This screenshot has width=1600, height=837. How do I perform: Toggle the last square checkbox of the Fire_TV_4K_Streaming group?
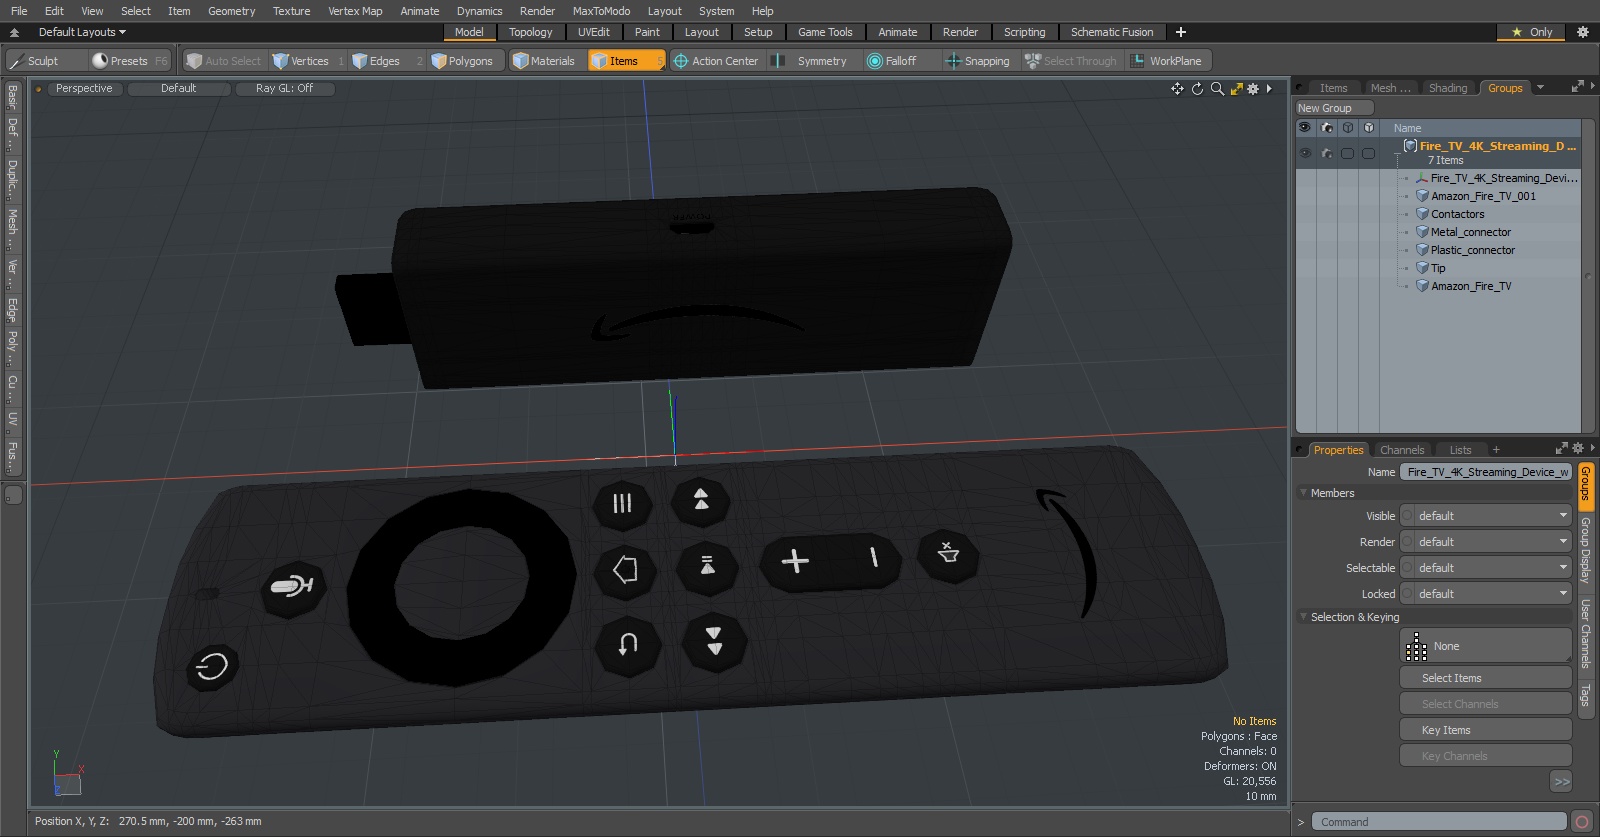click(1369, 154)
